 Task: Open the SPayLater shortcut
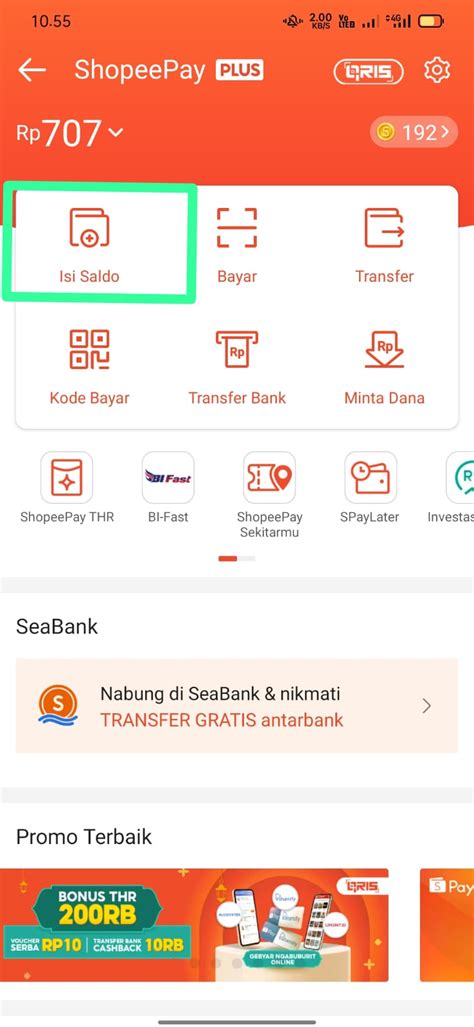click(x=371, y=477)
